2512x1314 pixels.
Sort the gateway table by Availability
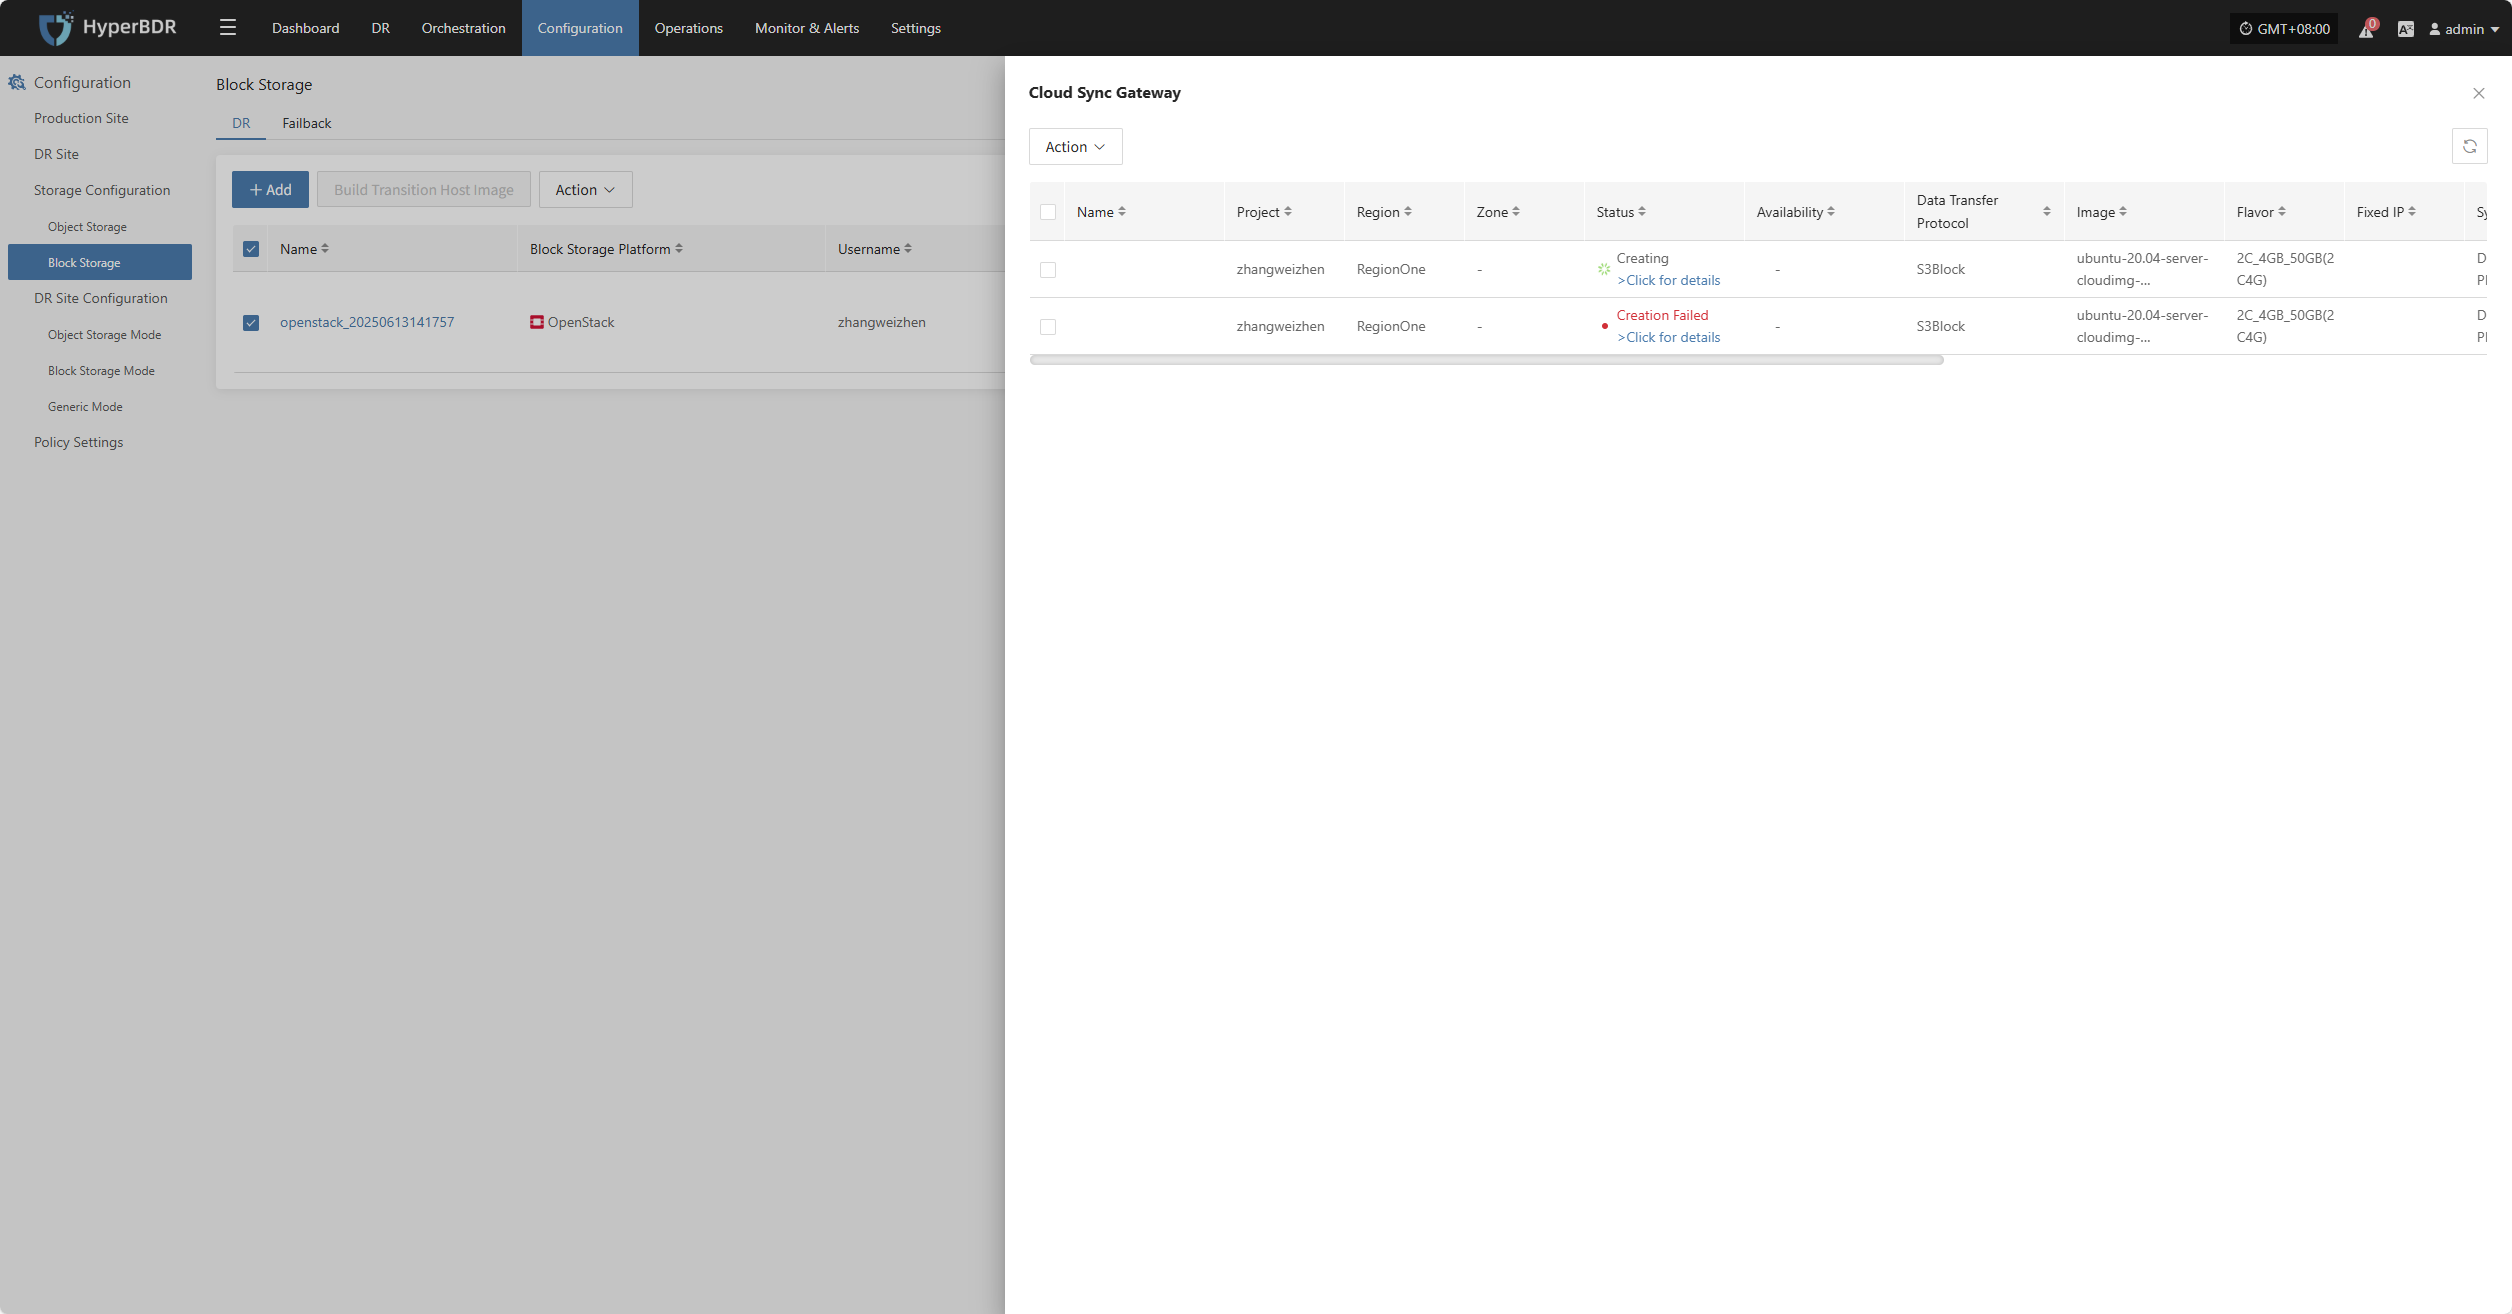[x=1831, y=212]
